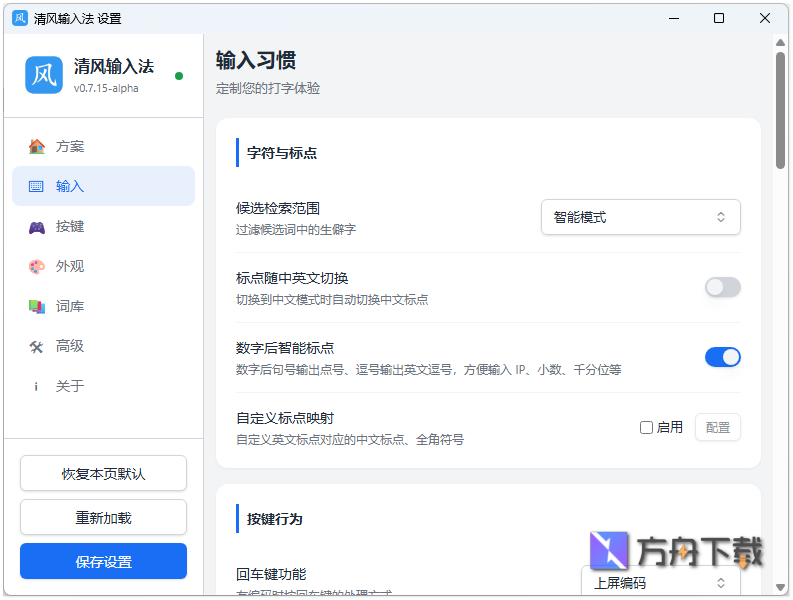Screen dimensions: 793x600
Task: Click the version text v0.7.15-alpha
Action: [x=106, y=88]
